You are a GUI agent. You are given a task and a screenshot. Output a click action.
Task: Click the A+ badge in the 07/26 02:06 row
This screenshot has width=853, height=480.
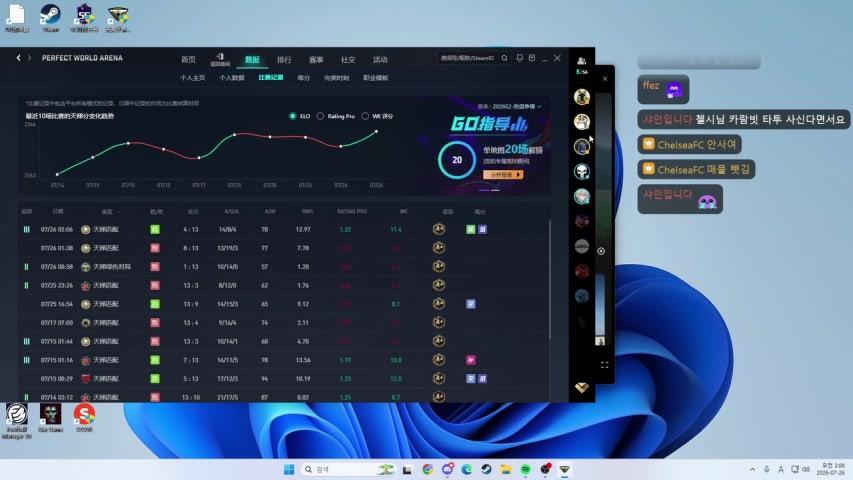click(438, 229)
